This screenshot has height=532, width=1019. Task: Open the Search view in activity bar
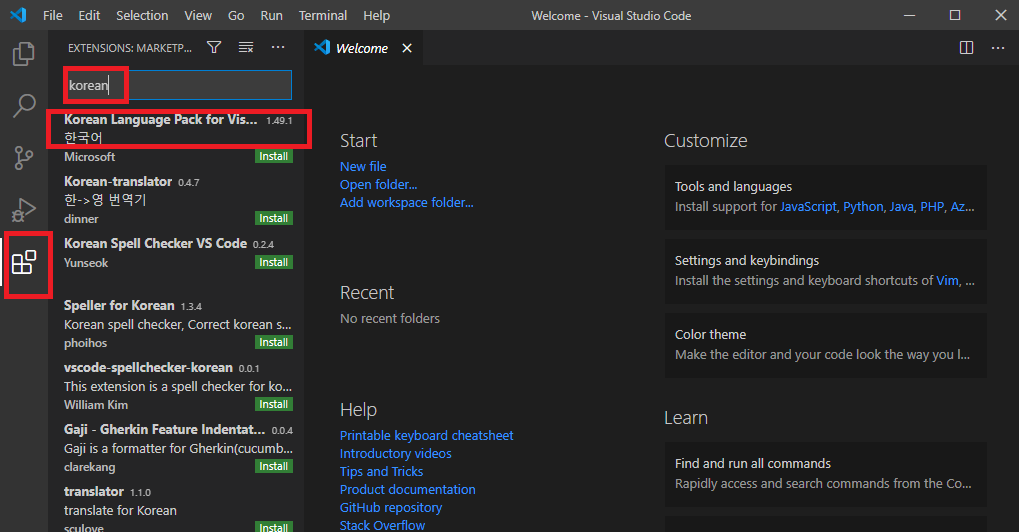[x=23, y=105]
